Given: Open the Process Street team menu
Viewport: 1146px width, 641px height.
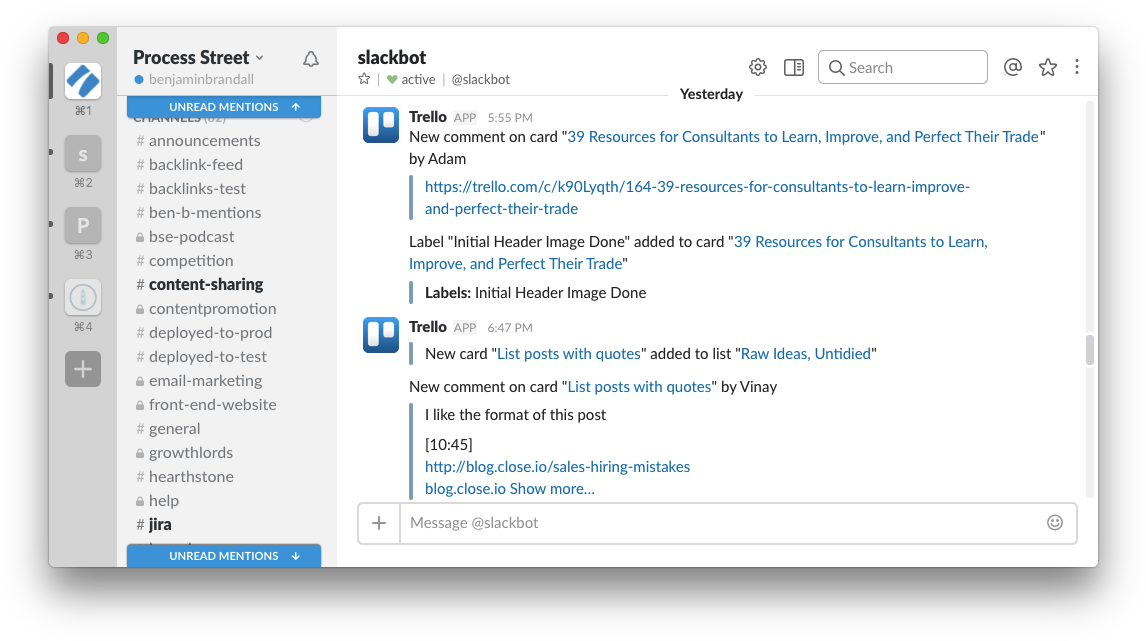Looking at the screenshot, I should 199,57.
